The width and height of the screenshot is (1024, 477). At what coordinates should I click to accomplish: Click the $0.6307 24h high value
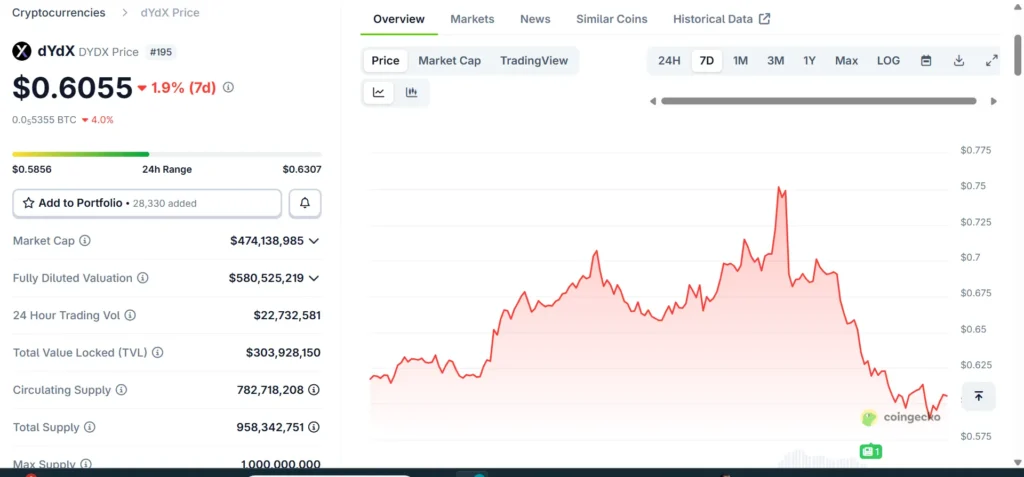[302, 169]
